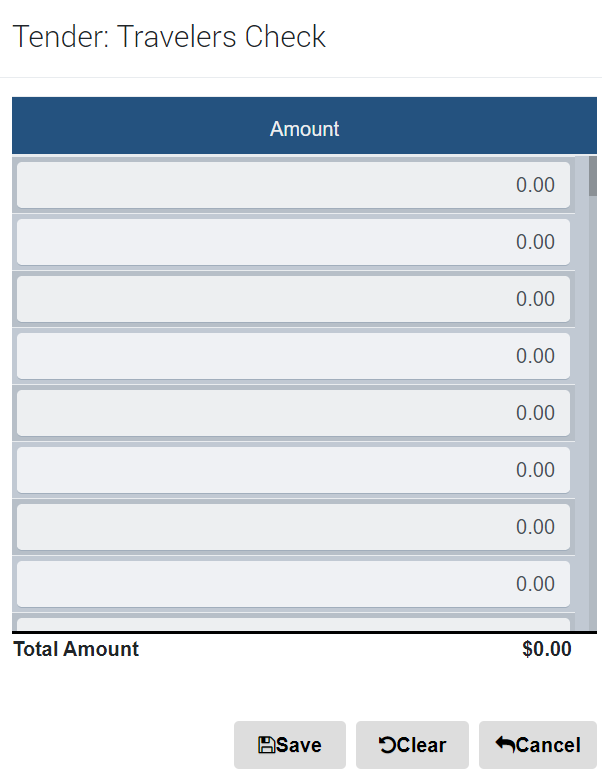602x778 pixels.
Task: Click the Total Amount label
Action: tap(76, 649)
